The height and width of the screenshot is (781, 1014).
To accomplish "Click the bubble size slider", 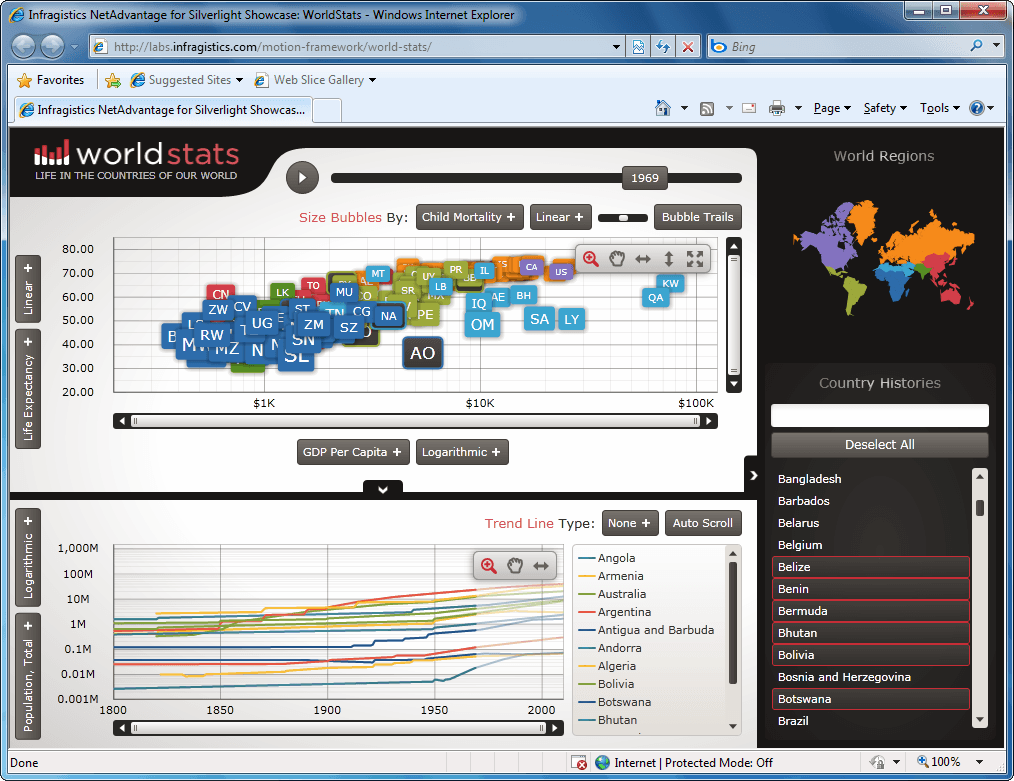I will tap(623, 218).
